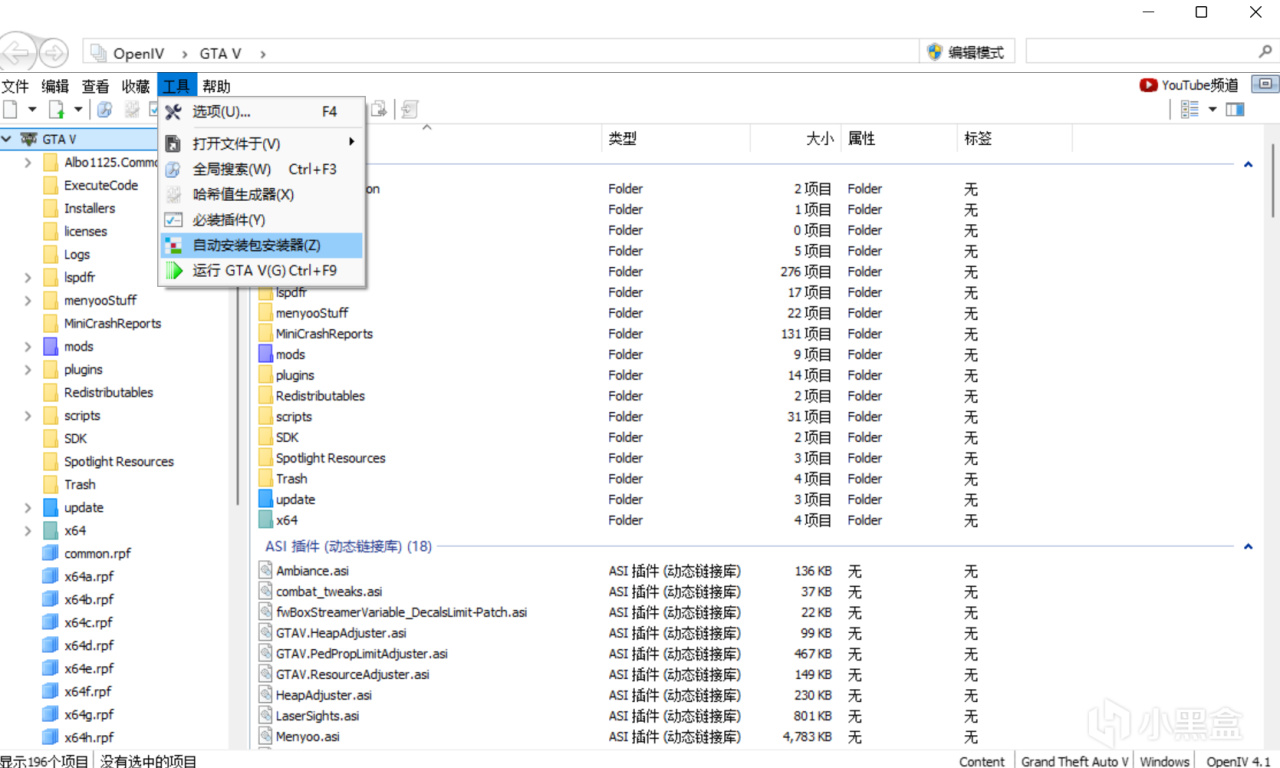Click the new item toolbar icon

click(10, 109)
